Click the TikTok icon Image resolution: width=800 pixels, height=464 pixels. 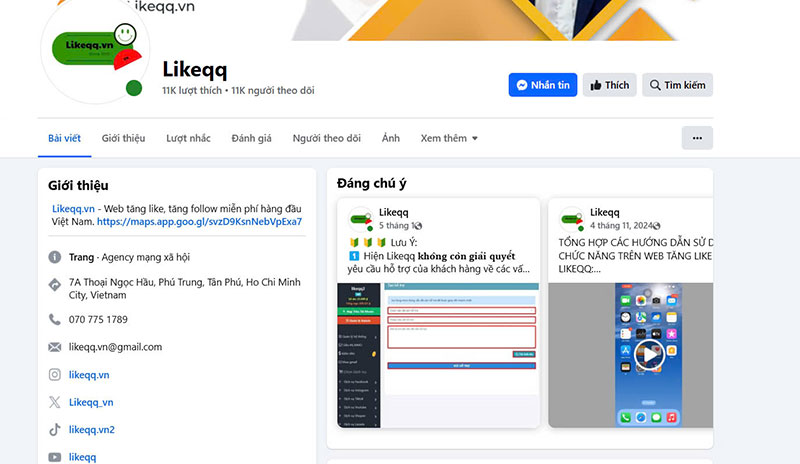pyautogui.click(x=55, y=430)
